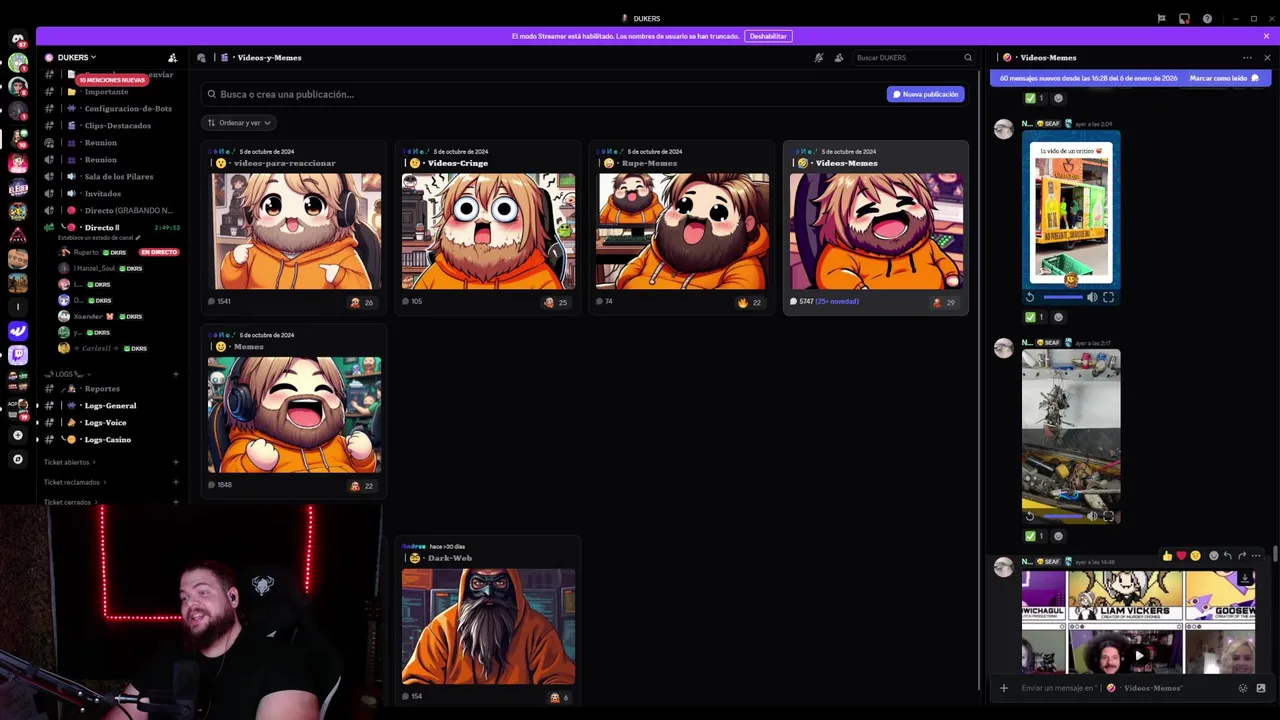
Task: Open the Configuracion-de-Bots channel
Action: pos(111,108)
